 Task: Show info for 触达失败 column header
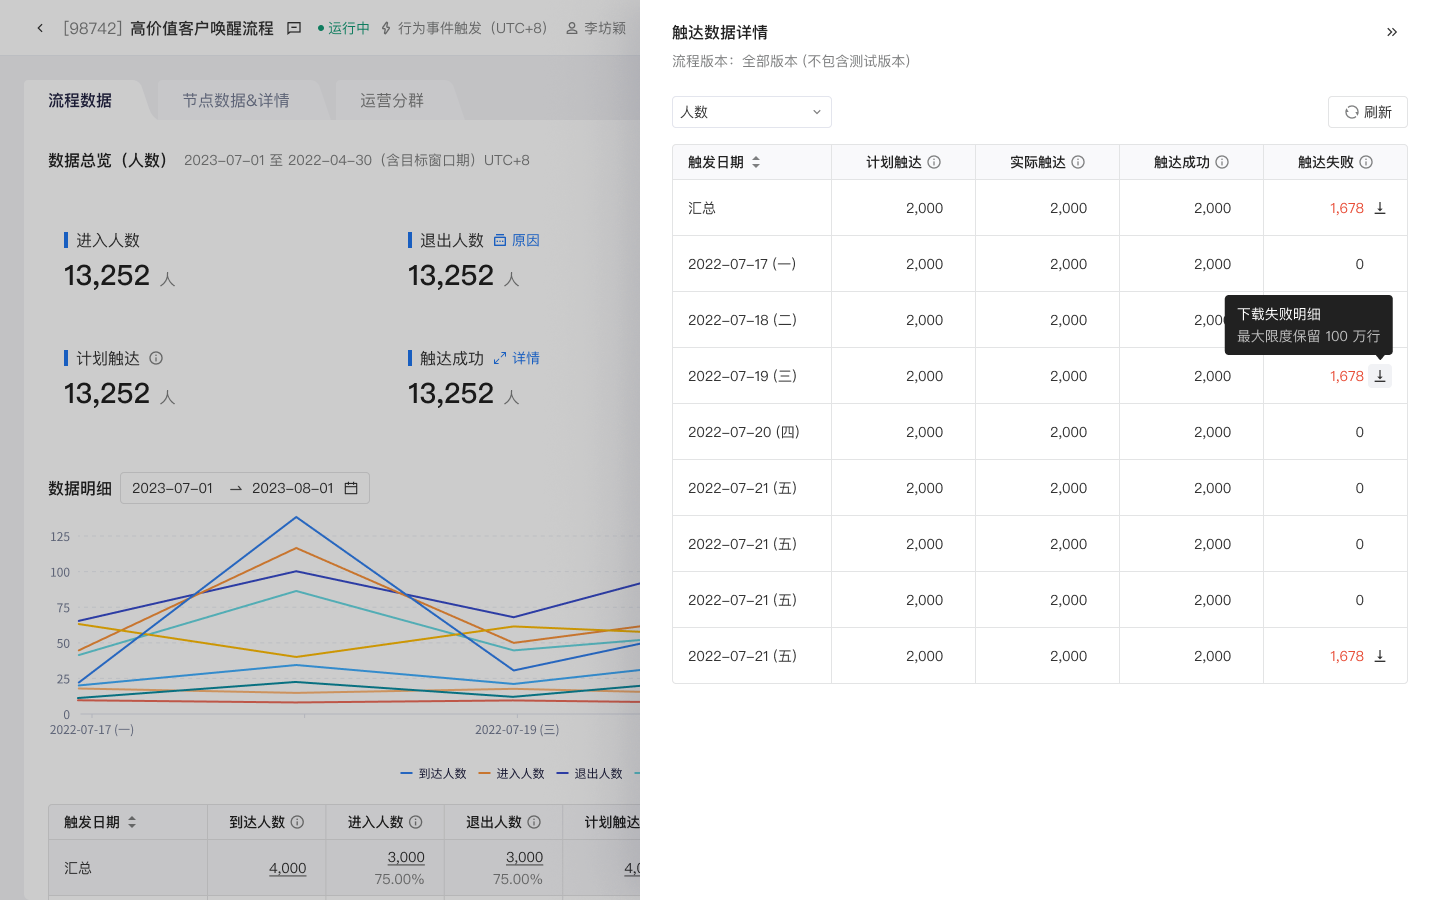pyautogui.click(x=1366, y=162)
